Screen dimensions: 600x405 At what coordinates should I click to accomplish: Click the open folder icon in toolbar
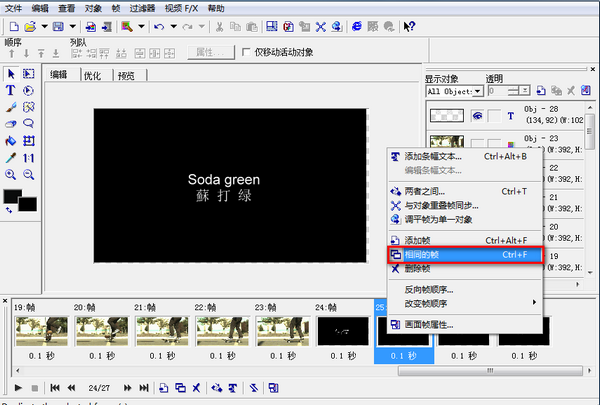tap(30, 26)
